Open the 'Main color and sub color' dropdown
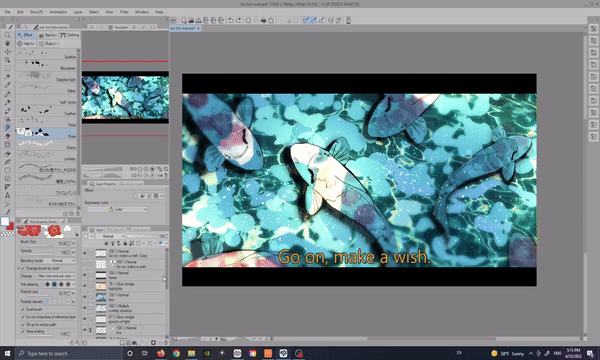This screenshot has height=360, width=600. pyautogui.click(x=56, y=276)
